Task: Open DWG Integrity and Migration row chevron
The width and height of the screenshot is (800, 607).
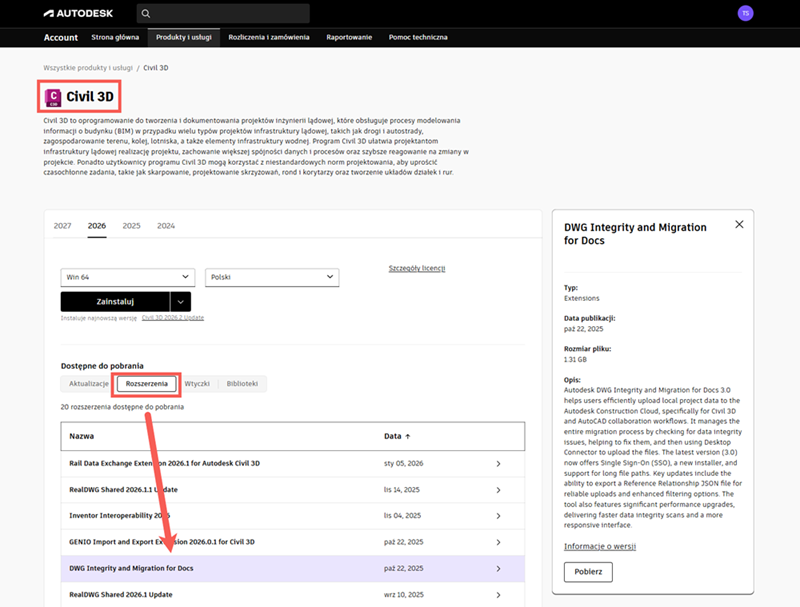Action: 498,569
